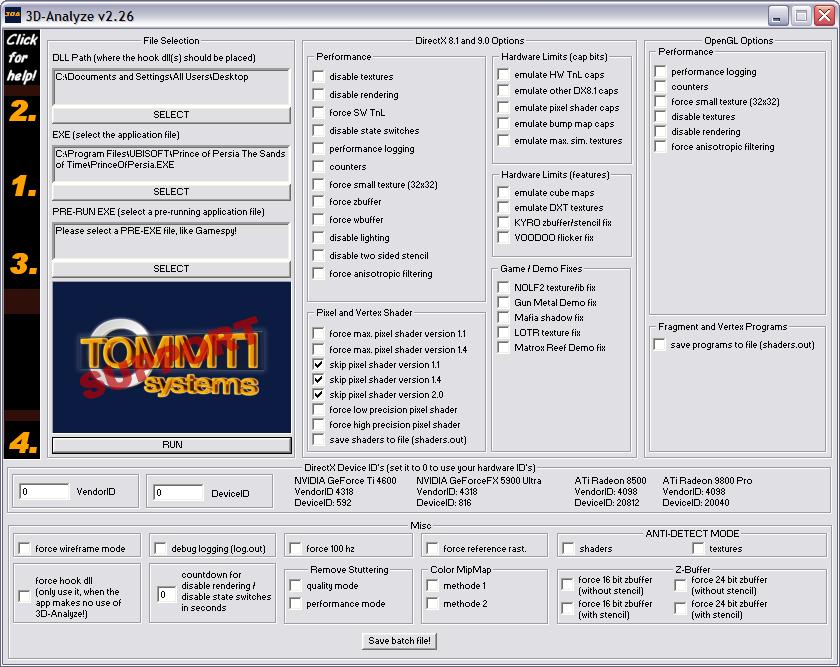Check 'emulate cube maps'
Viewport: 840px width, 667px height.
coord(504,192)
